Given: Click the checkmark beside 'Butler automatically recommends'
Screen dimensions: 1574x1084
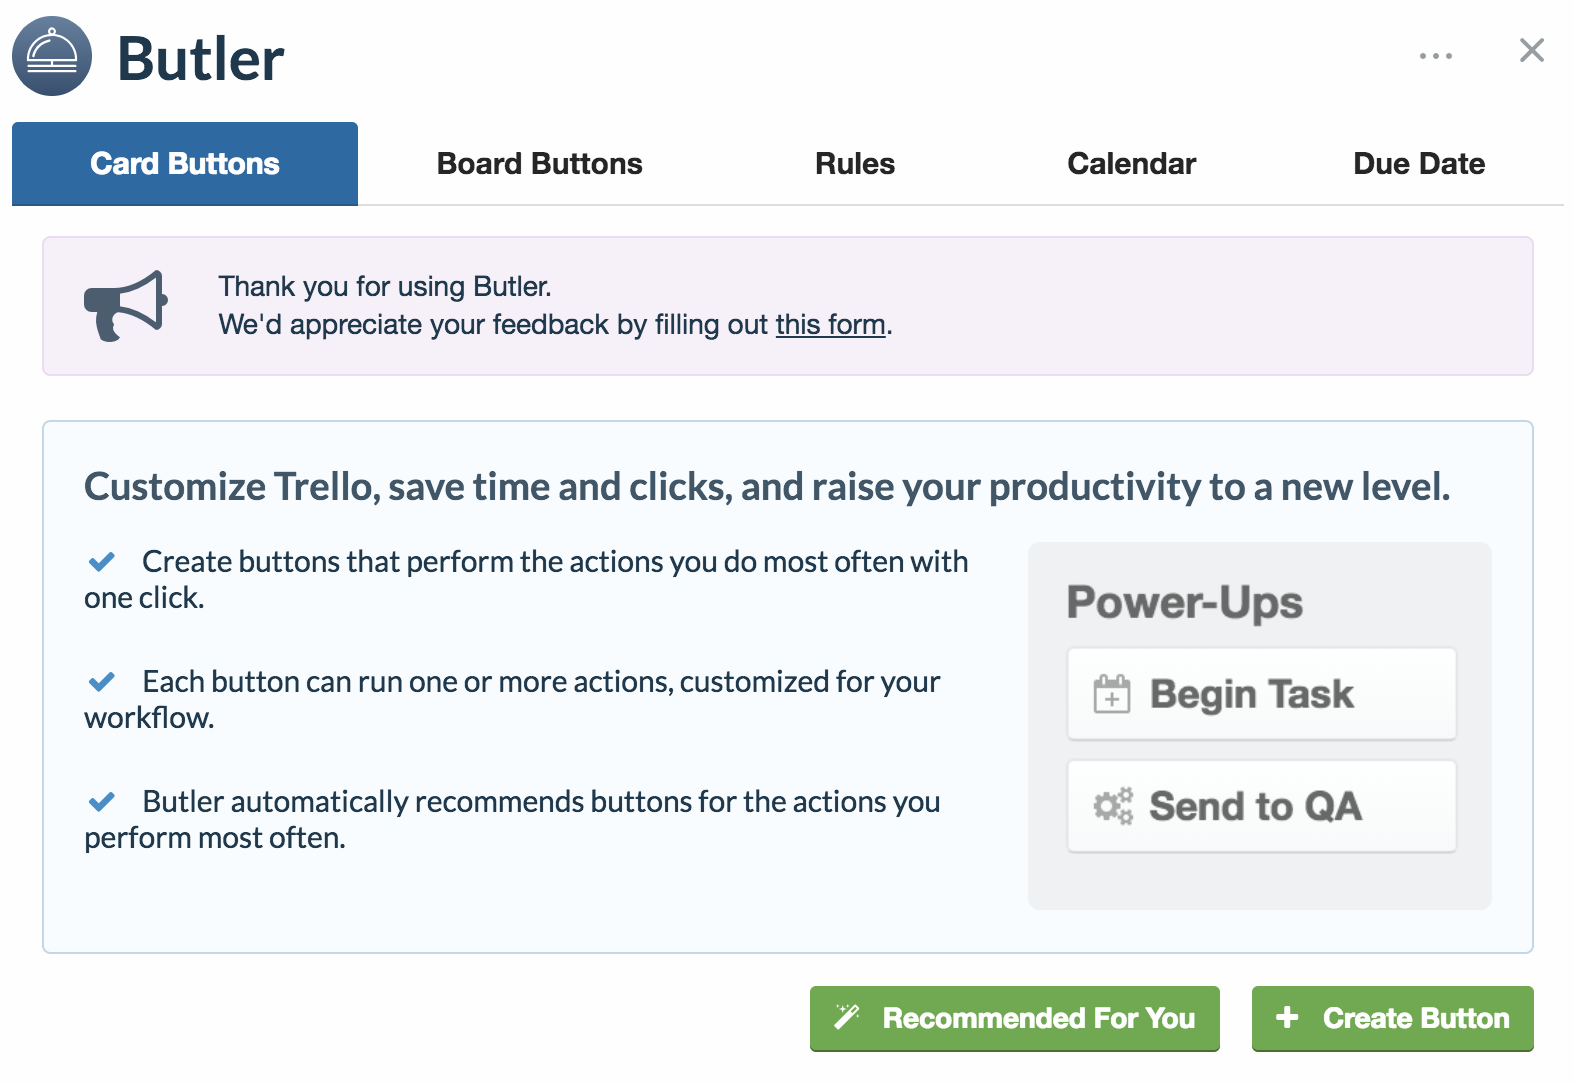Looking at the screenshot, I should click(102, 802).
